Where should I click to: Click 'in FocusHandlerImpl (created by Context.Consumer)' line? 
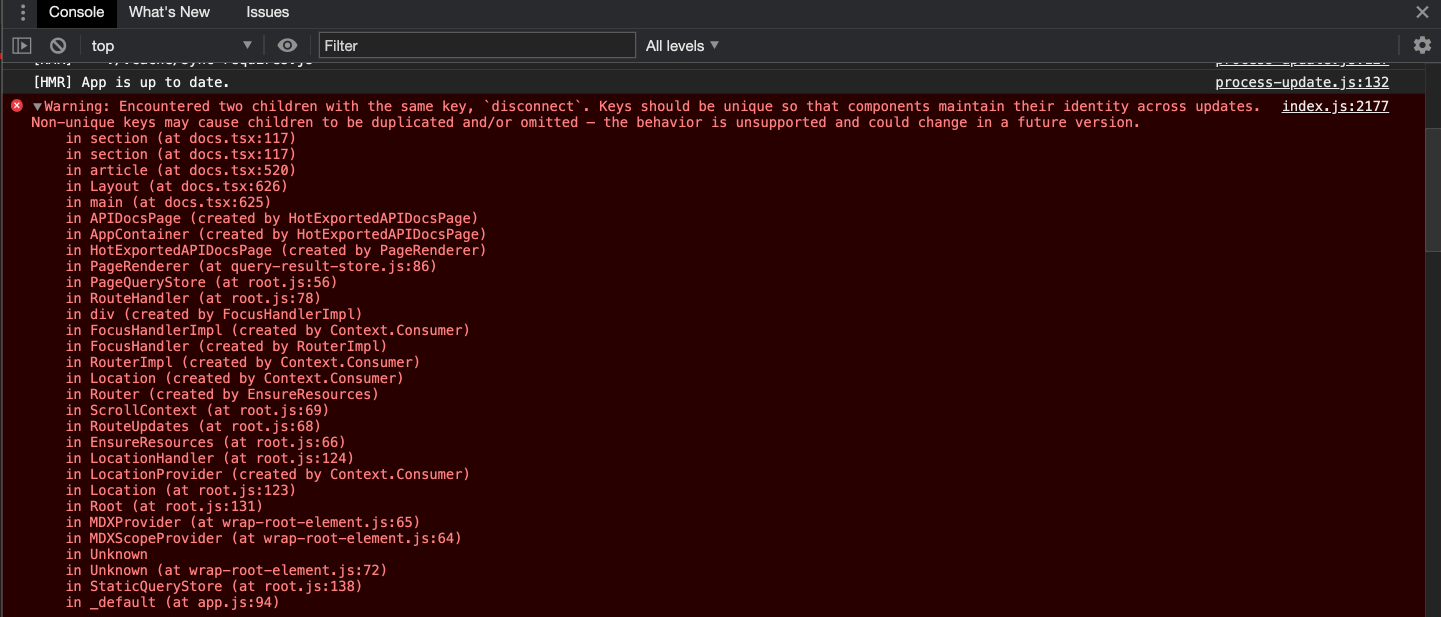(268, 330)
